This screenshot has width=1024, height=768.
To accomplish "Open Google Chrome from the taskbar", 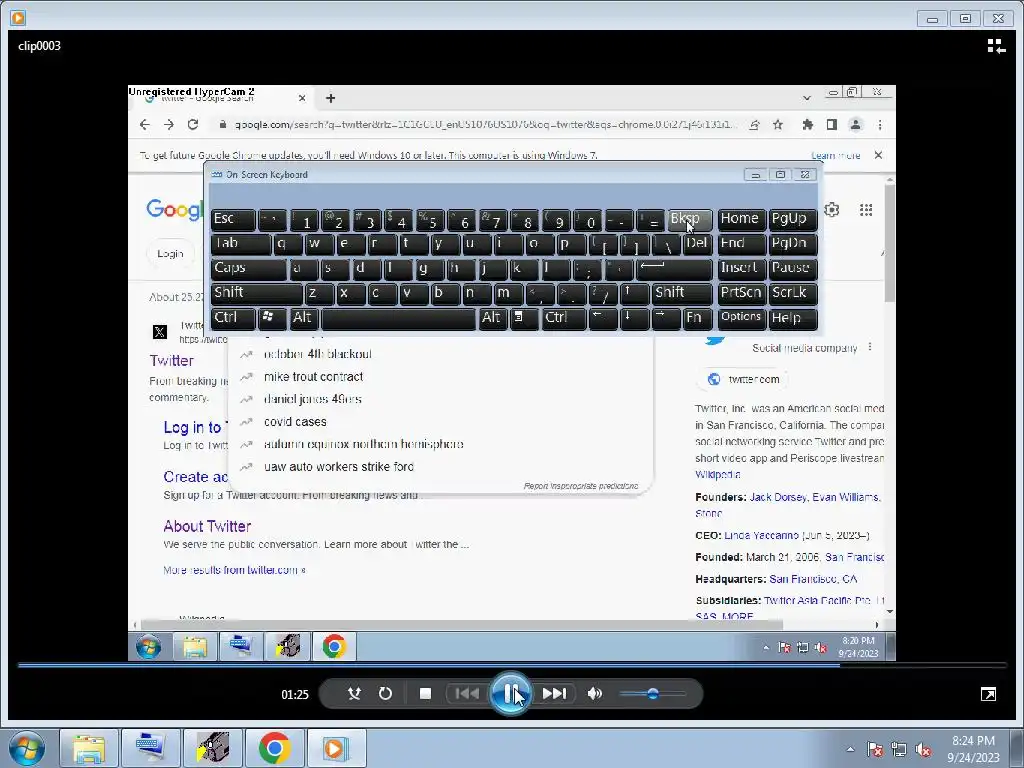I will coord(274,748).
